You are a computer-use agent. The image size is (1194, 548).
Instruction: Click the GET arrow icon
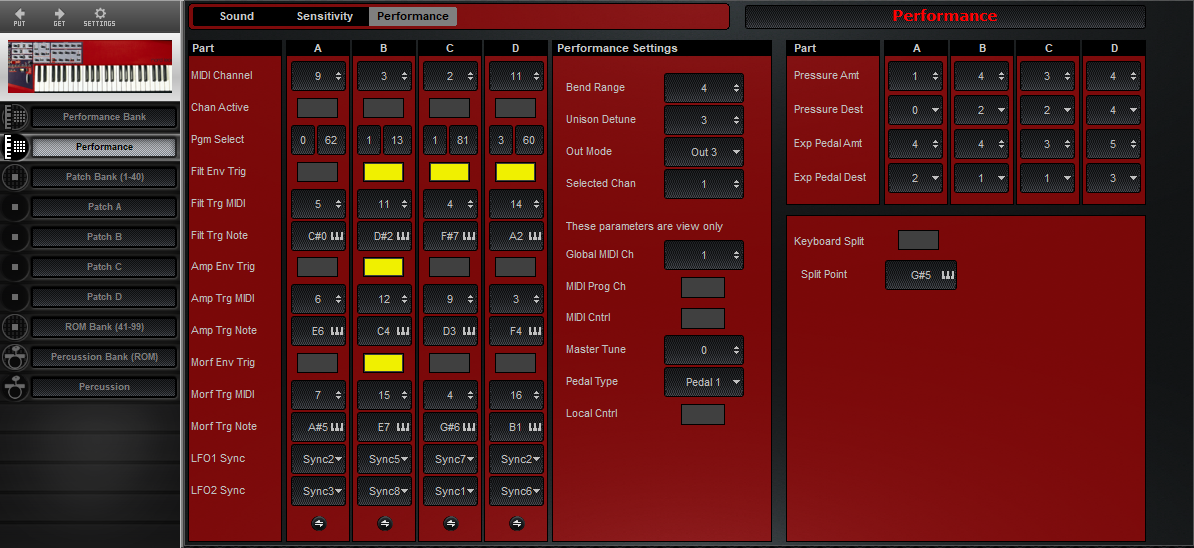59,14
